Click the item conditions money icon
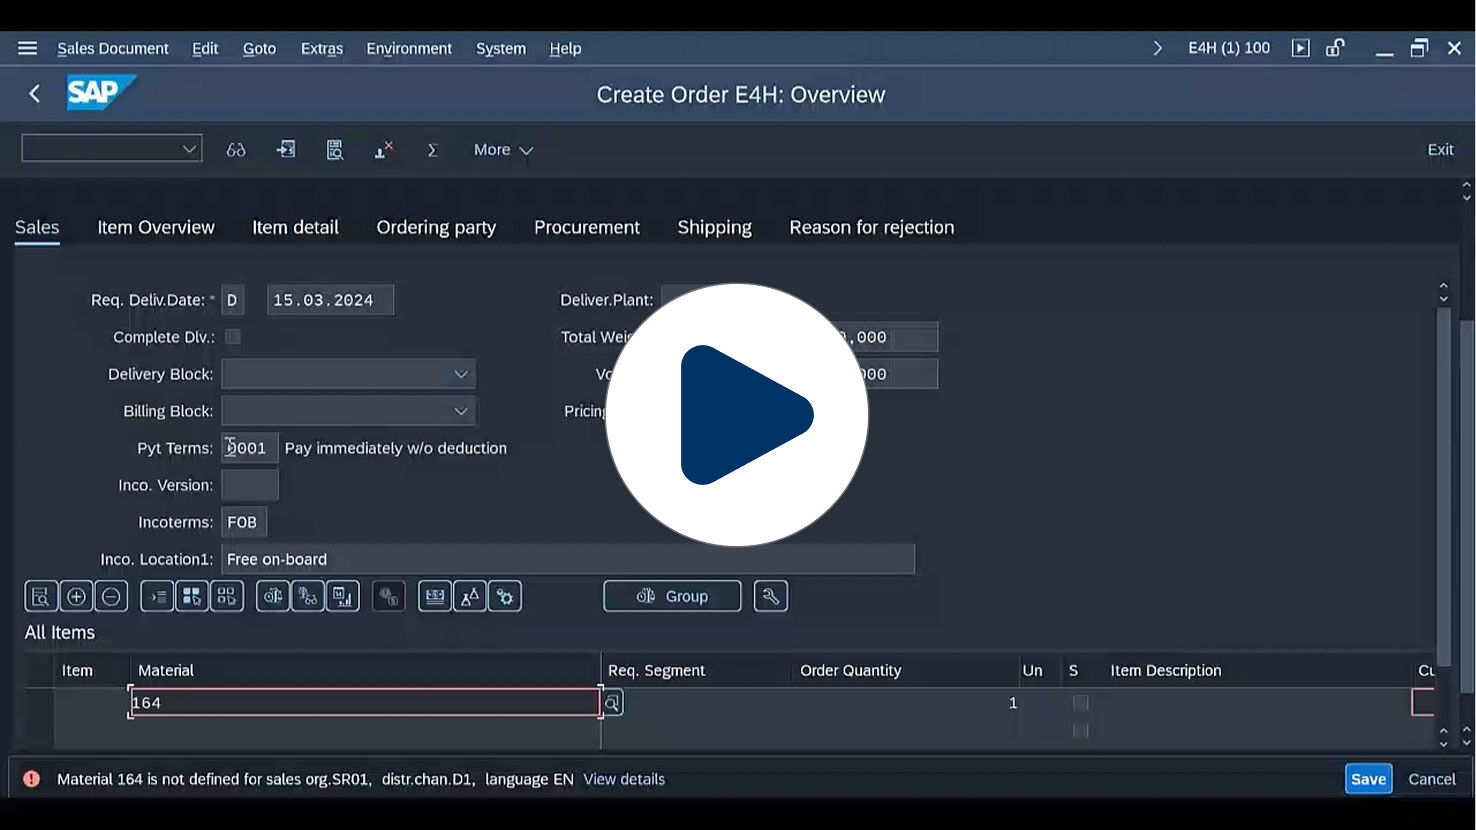1476x830 pixels. (x=435, y=596)
